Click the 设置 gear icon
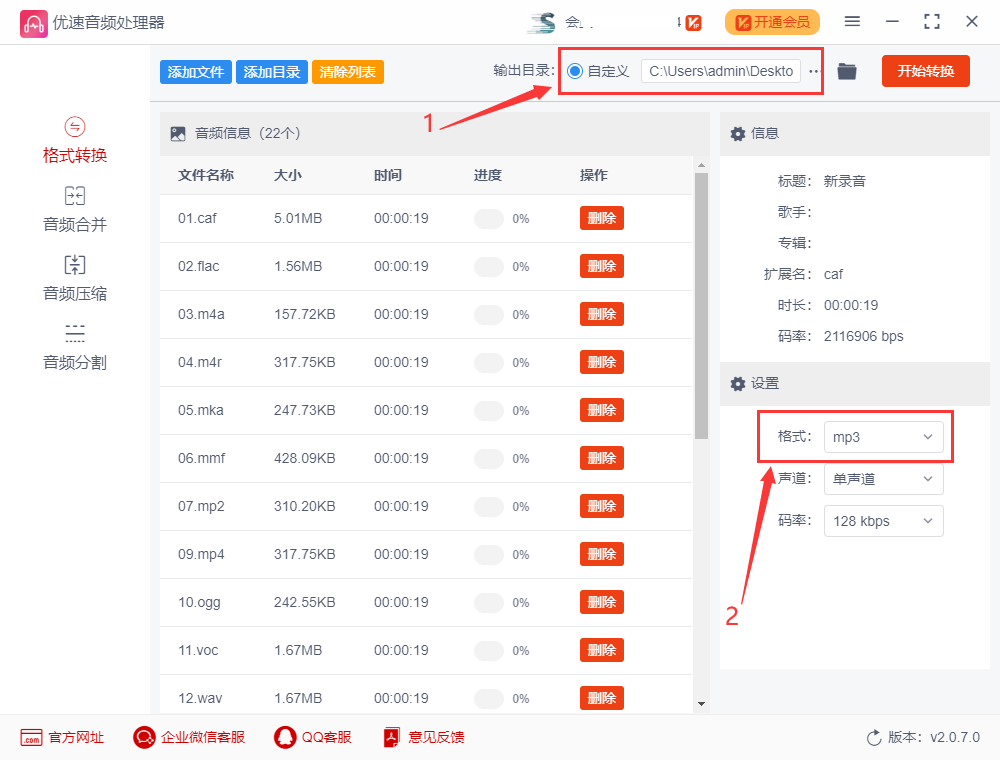Viewport: 1000px width, 760px height. (x=738, y=384)
